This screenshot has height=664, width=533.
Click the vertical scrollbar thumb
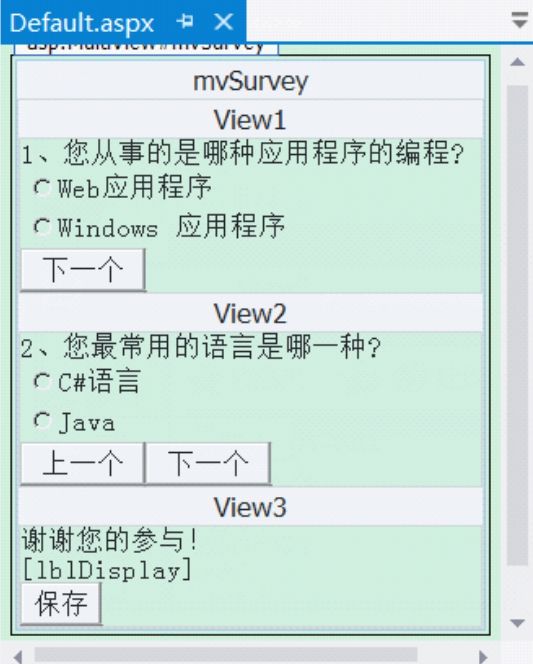(517, 325)
